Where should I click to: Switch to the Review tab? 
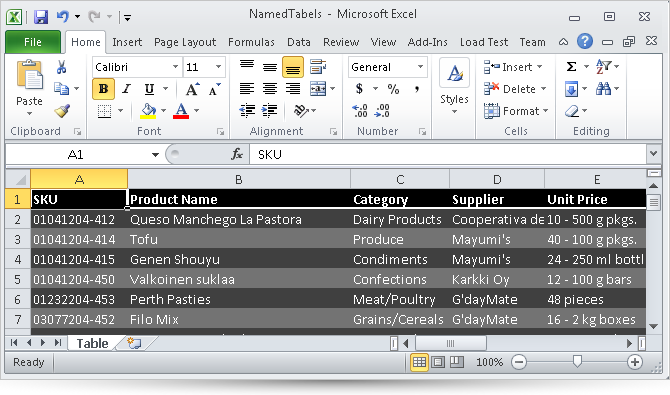click(341, 42)
